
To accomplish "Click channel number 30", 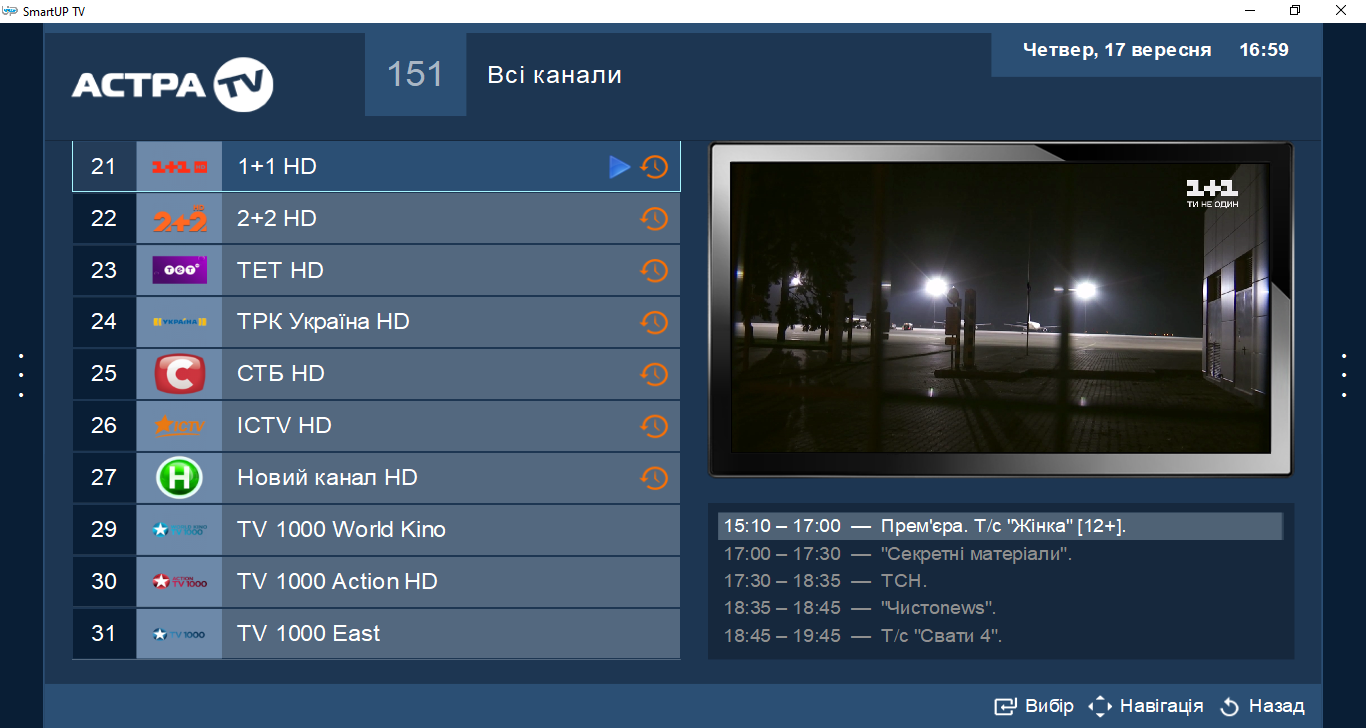I will click(x=104, y=582).
